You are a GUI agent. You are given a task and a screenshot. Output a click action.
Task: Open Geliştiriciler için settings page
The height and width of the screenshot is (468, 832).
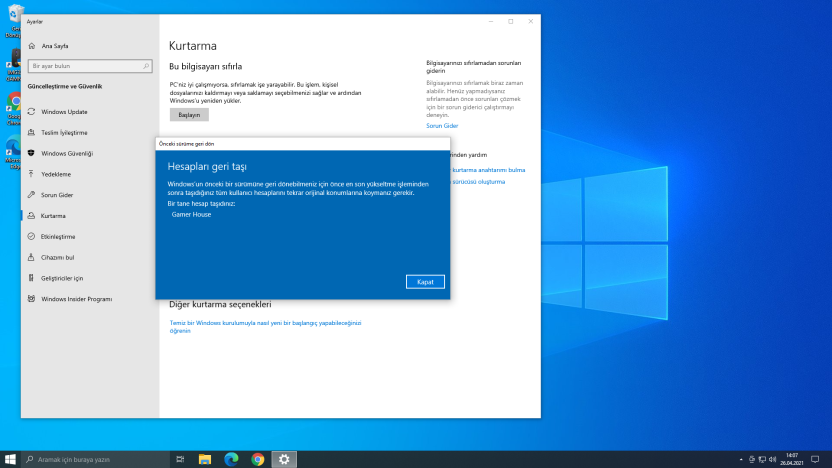(x=62, y=278)
